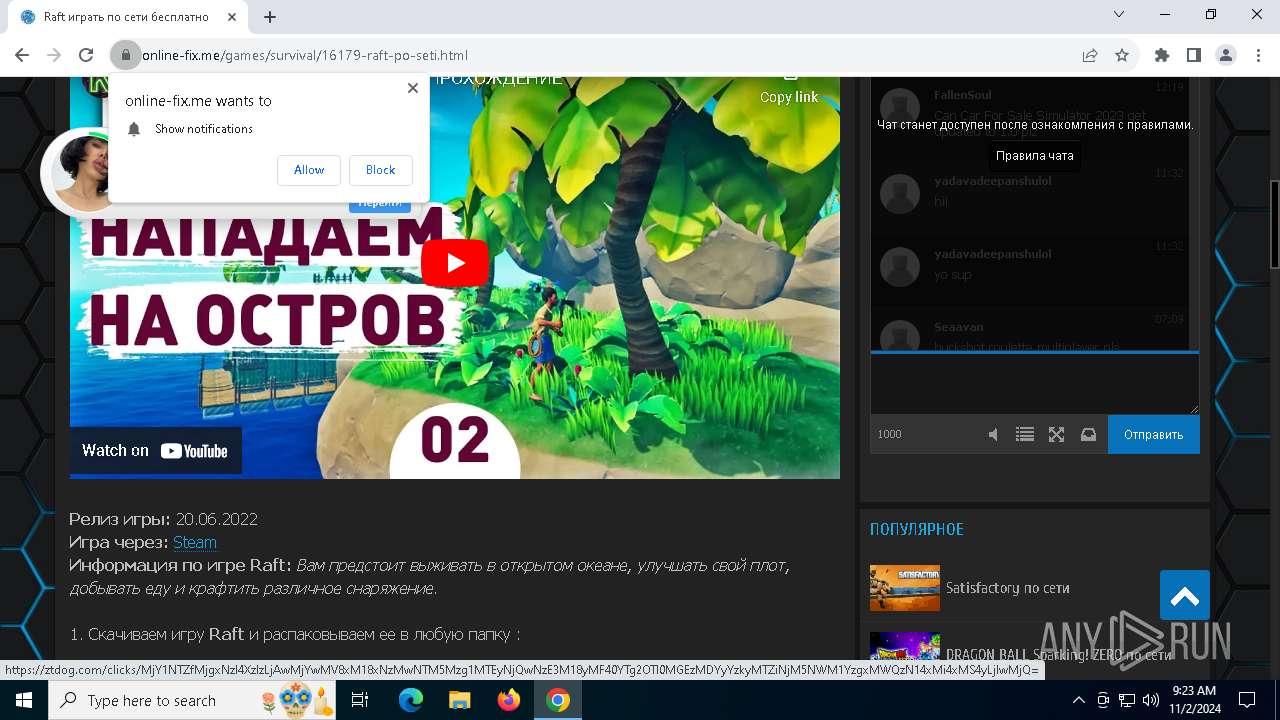
Task: Open Satisfactory game thumbnail
Action: point(905,588)
